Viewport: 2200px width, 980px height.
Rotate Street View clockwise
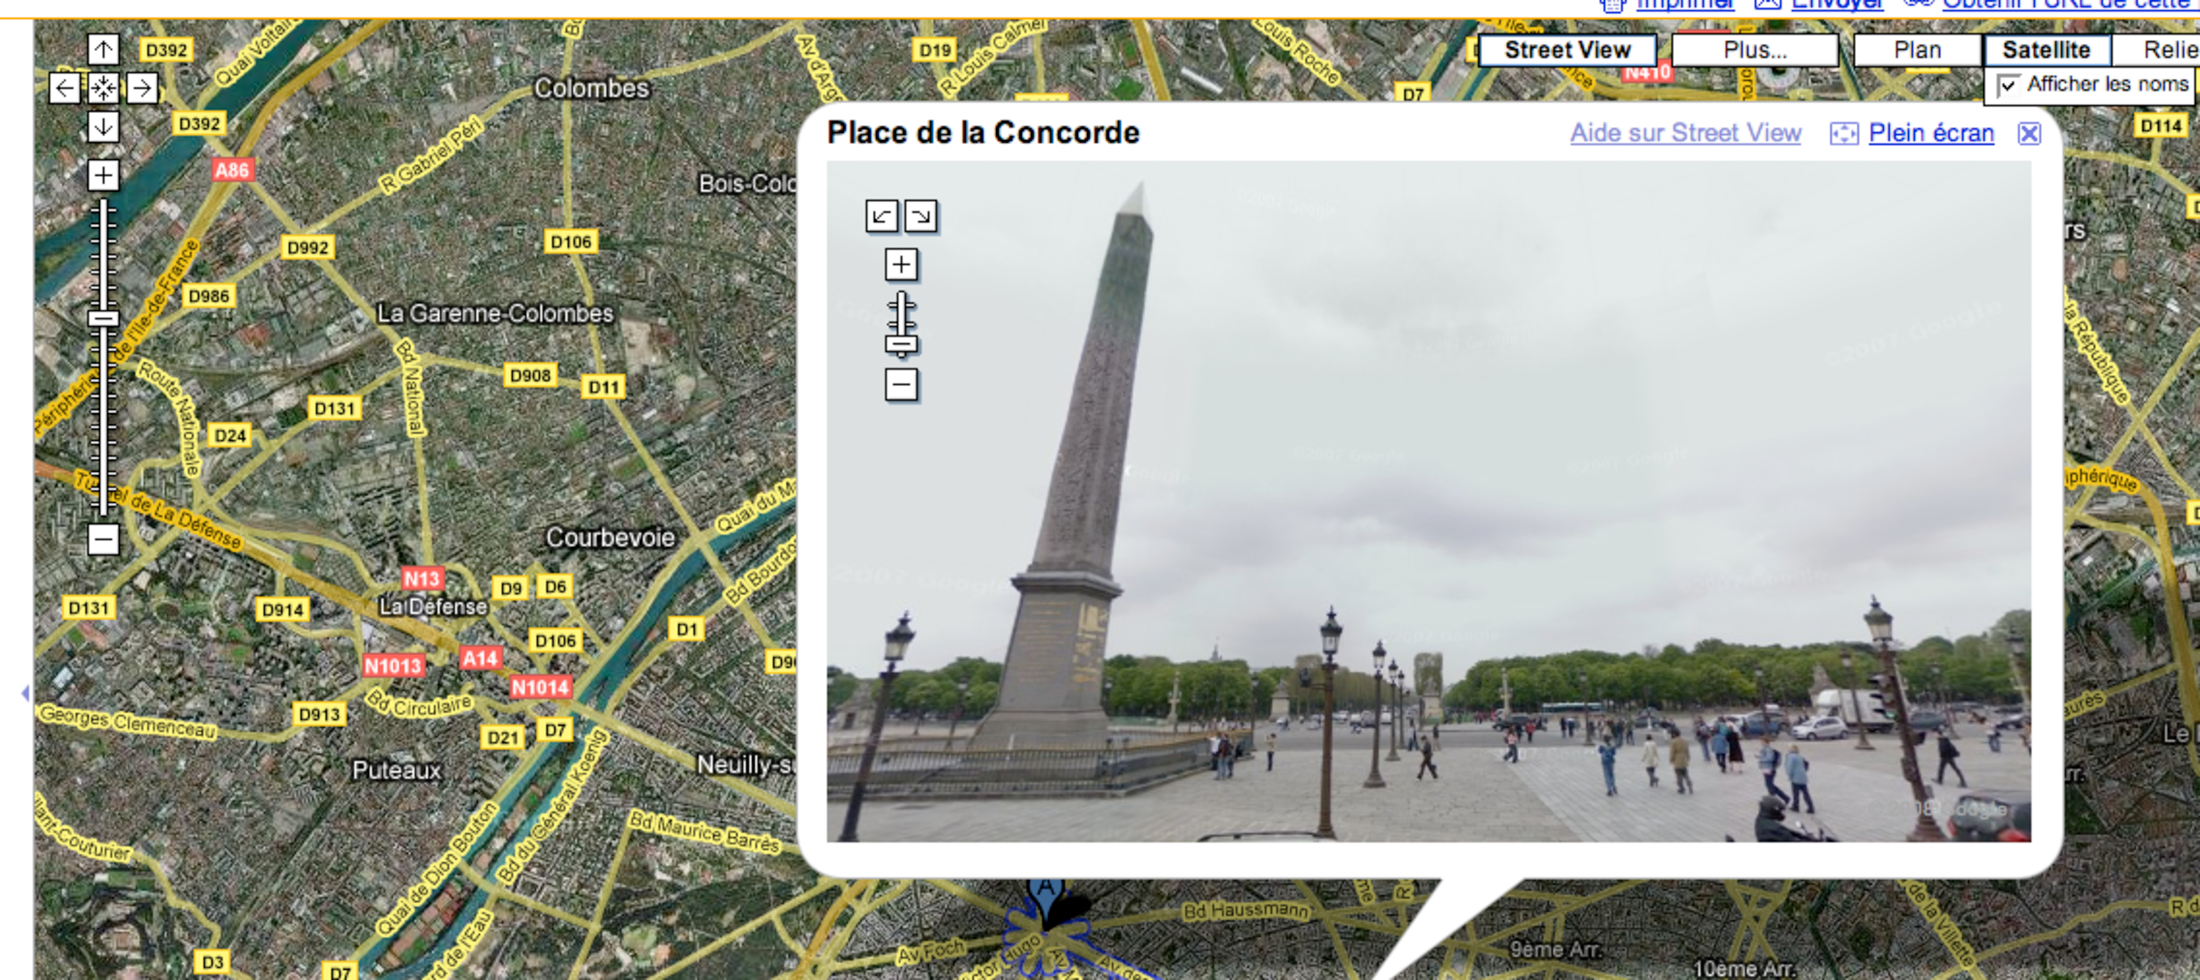(x=921, y=216)
